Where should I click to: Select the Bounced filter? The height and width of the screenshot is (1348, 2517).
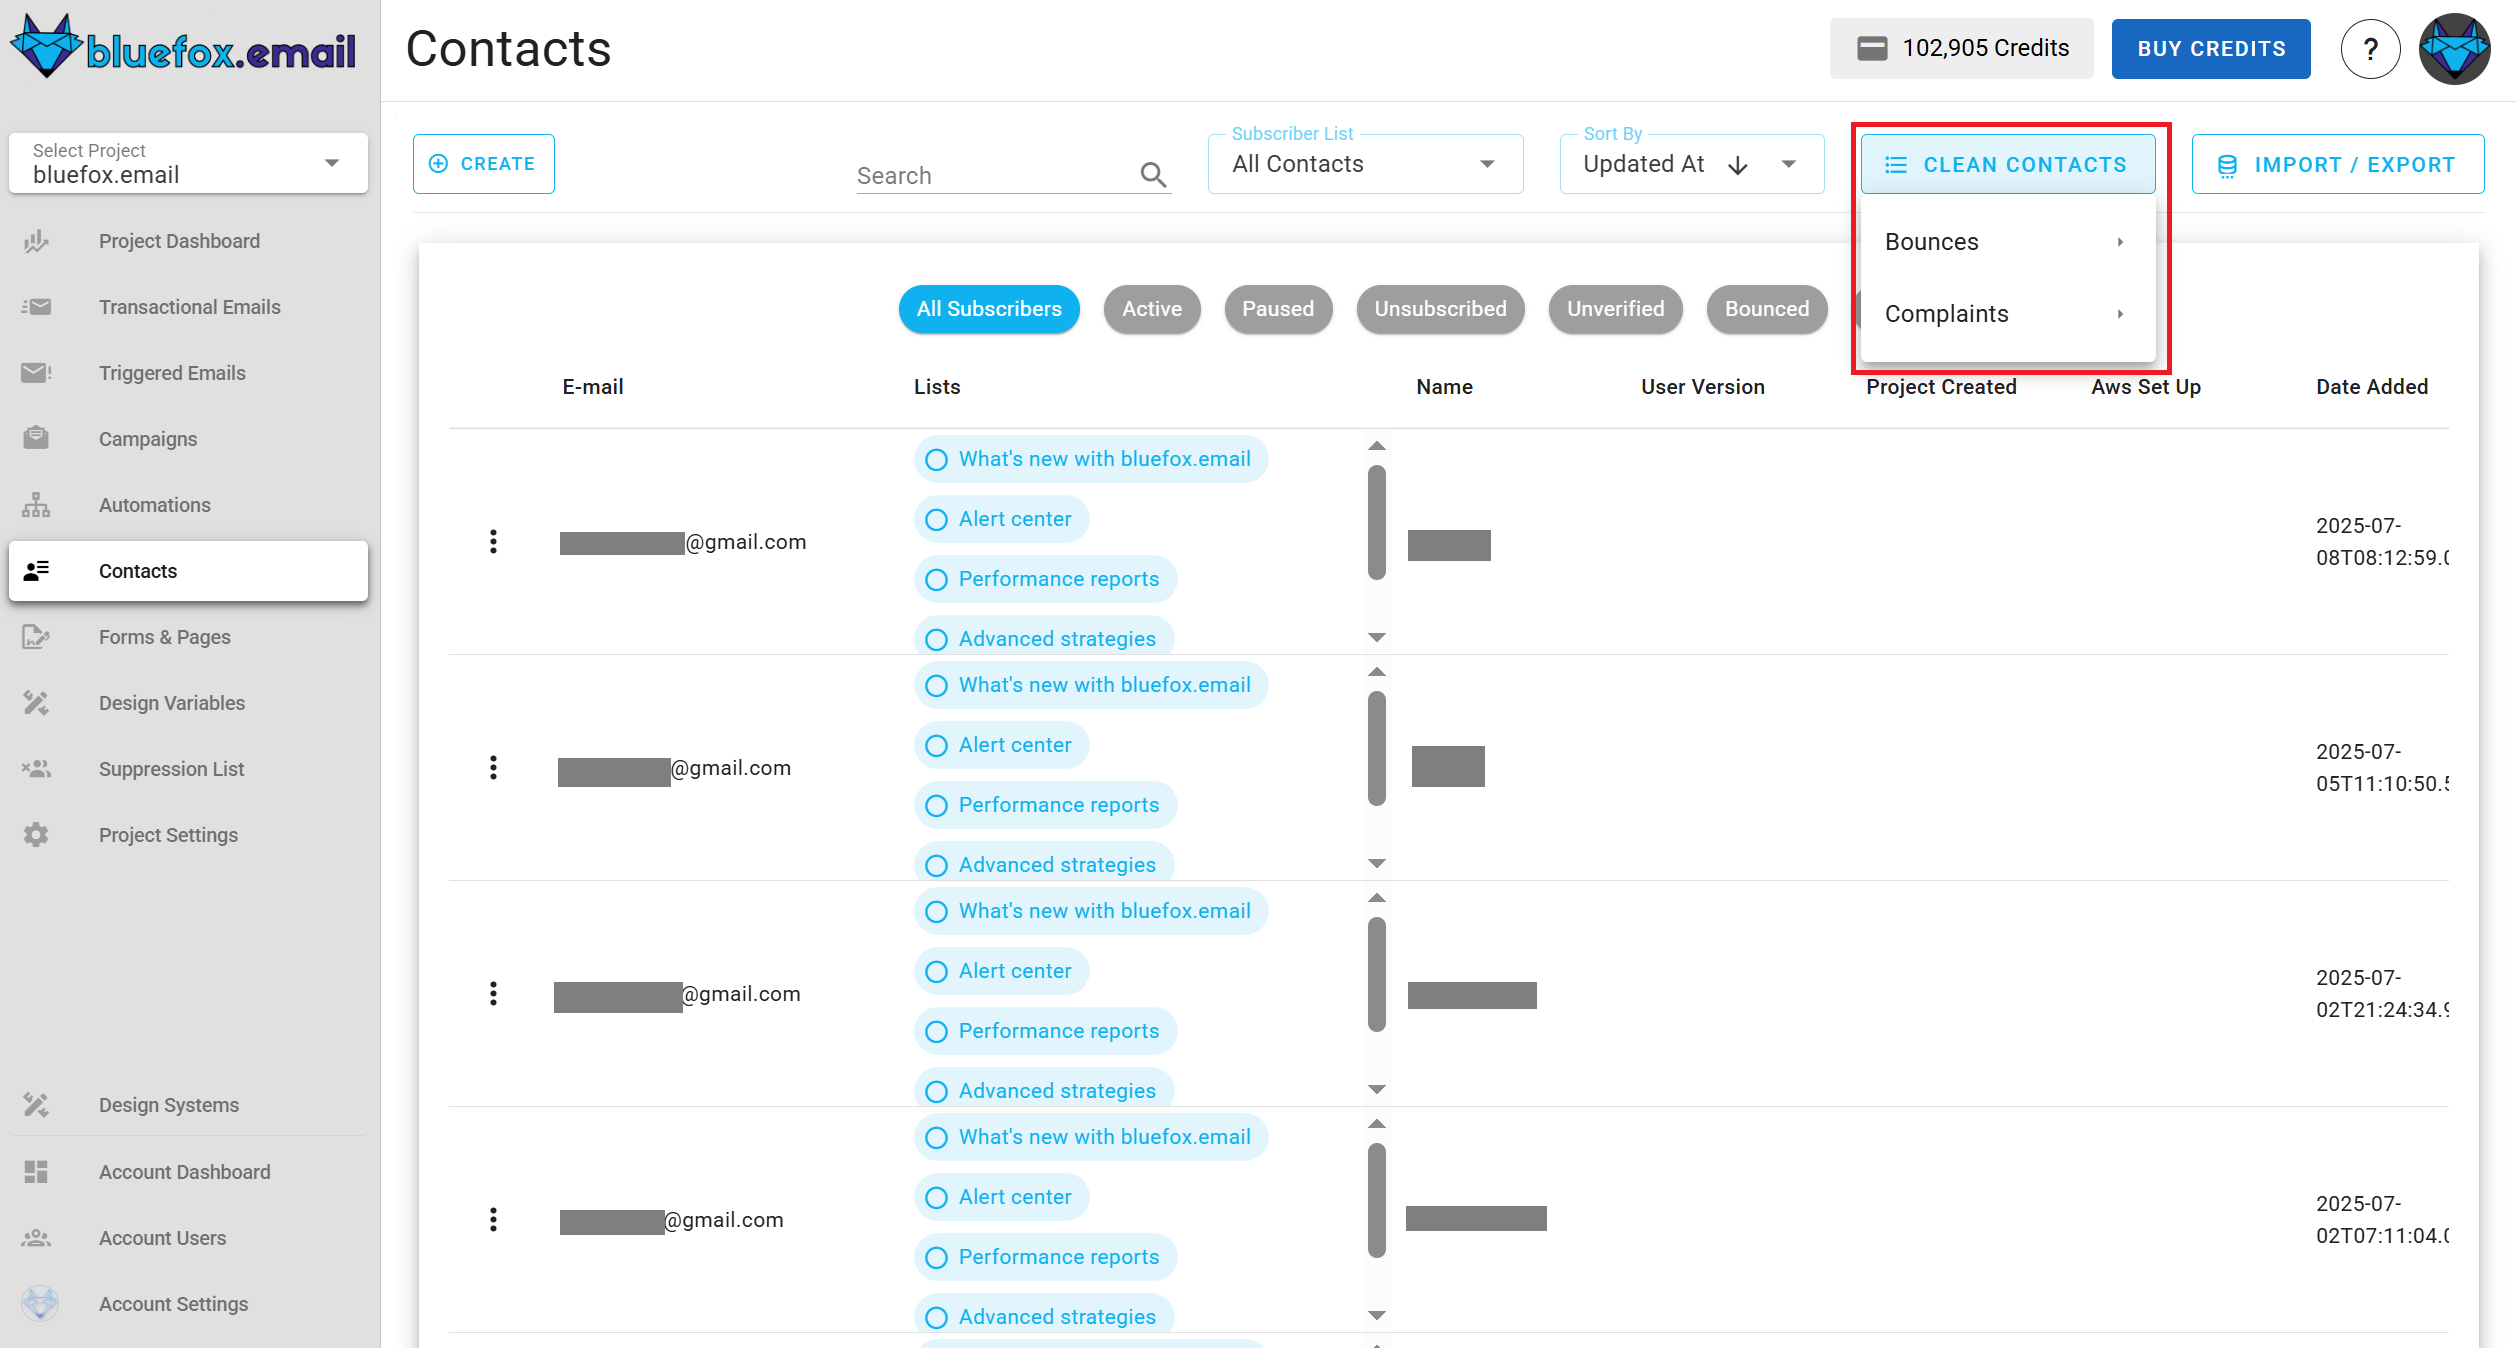pyautogui.click(x=1767, y=309)
